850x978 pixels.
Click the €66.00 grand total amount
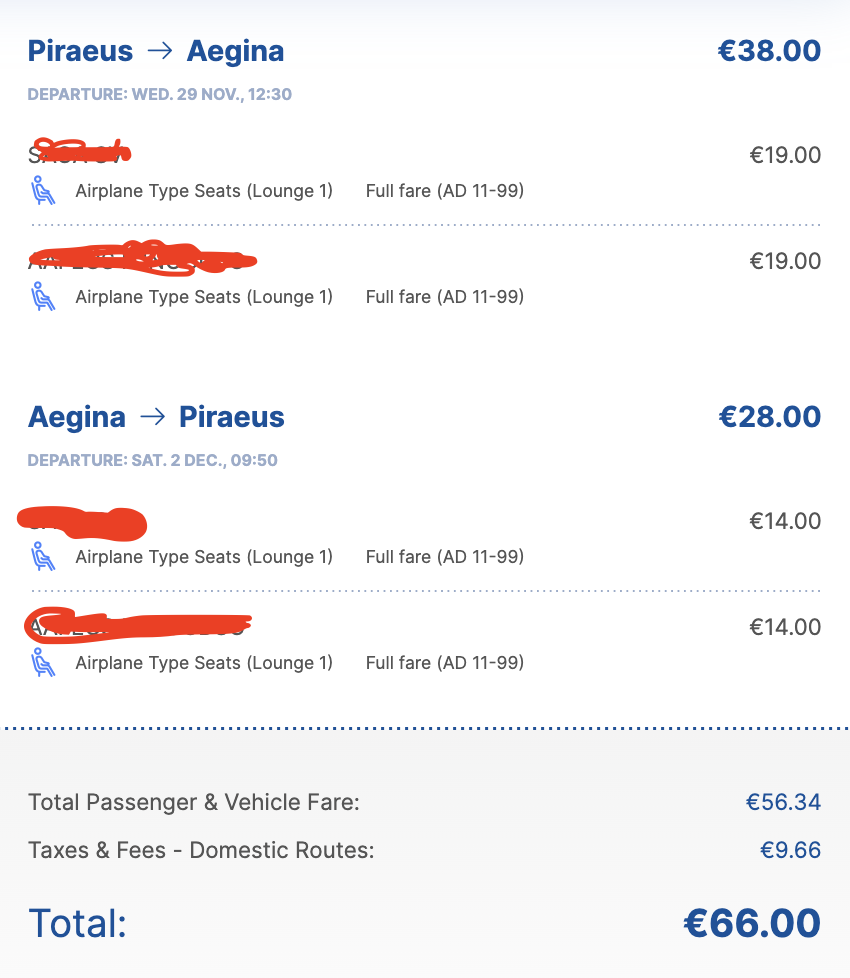pyautogui.click(x=752, y=923)
